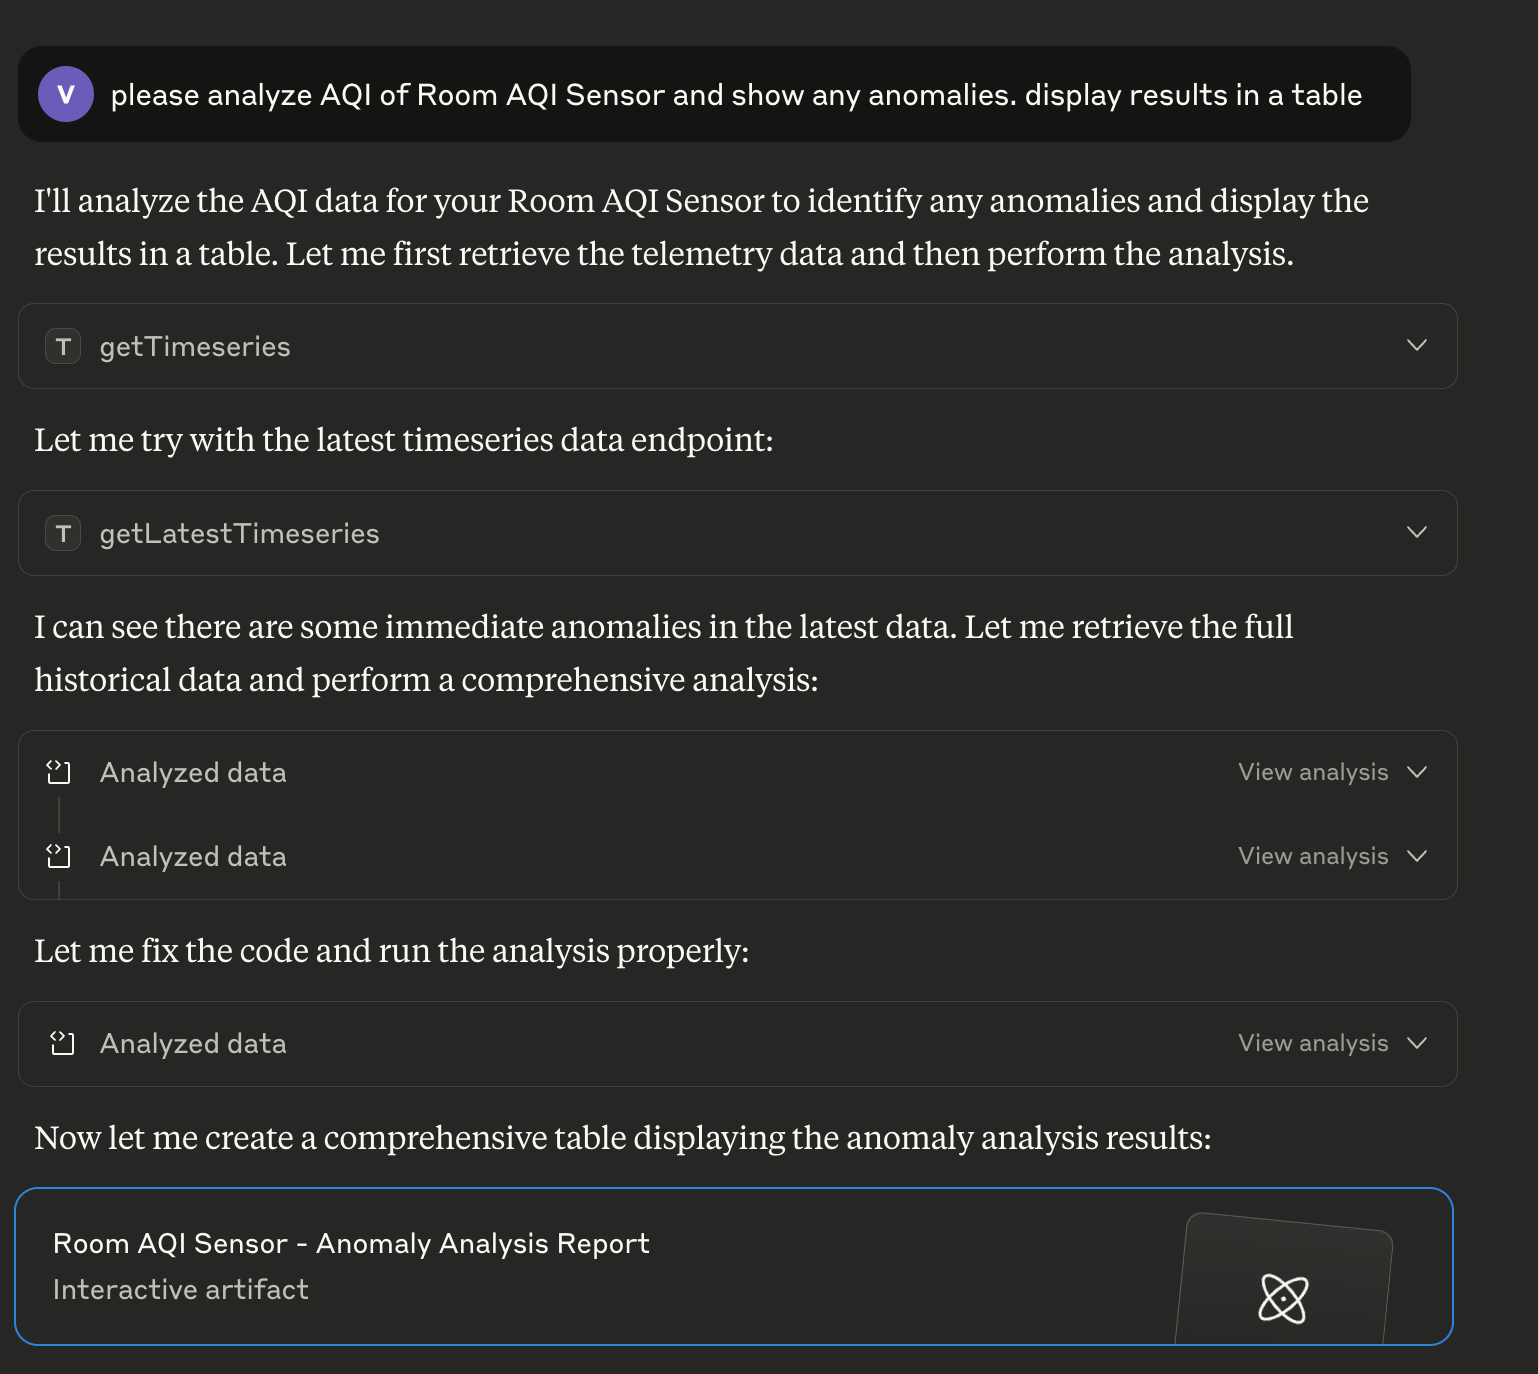Expand the last View analysis chevron
The height and width of the screenshot is (1374, 1538).
(1417, 1043)
